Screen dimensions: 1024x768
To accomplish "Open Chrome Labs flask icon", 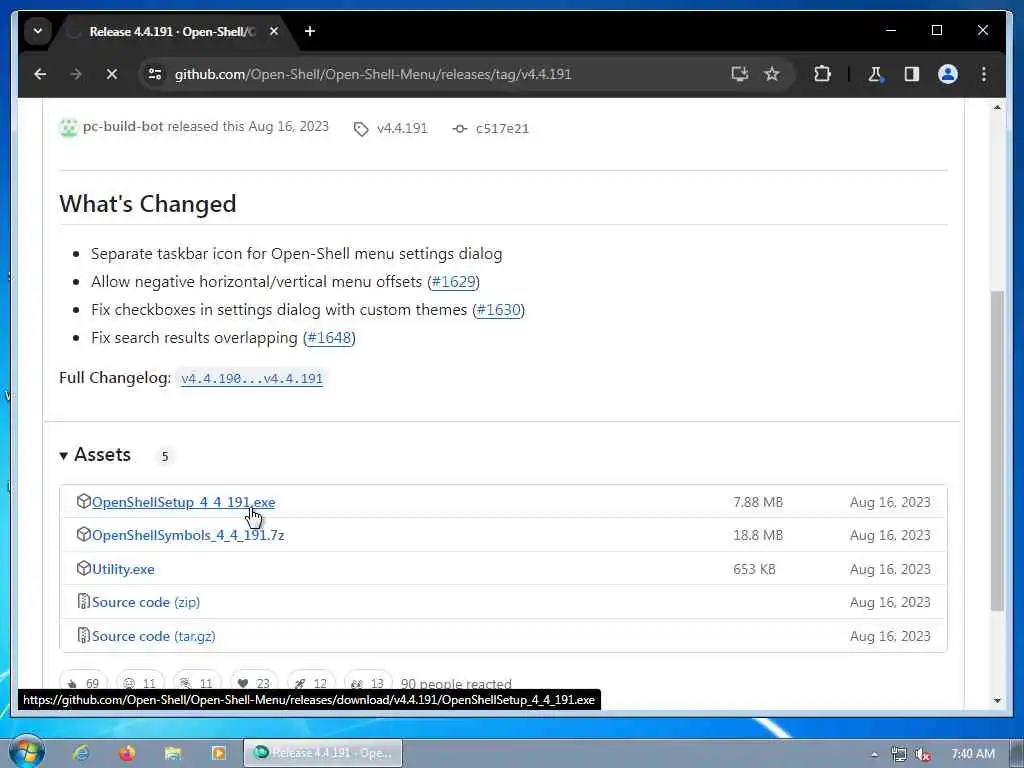I will 875,74.
